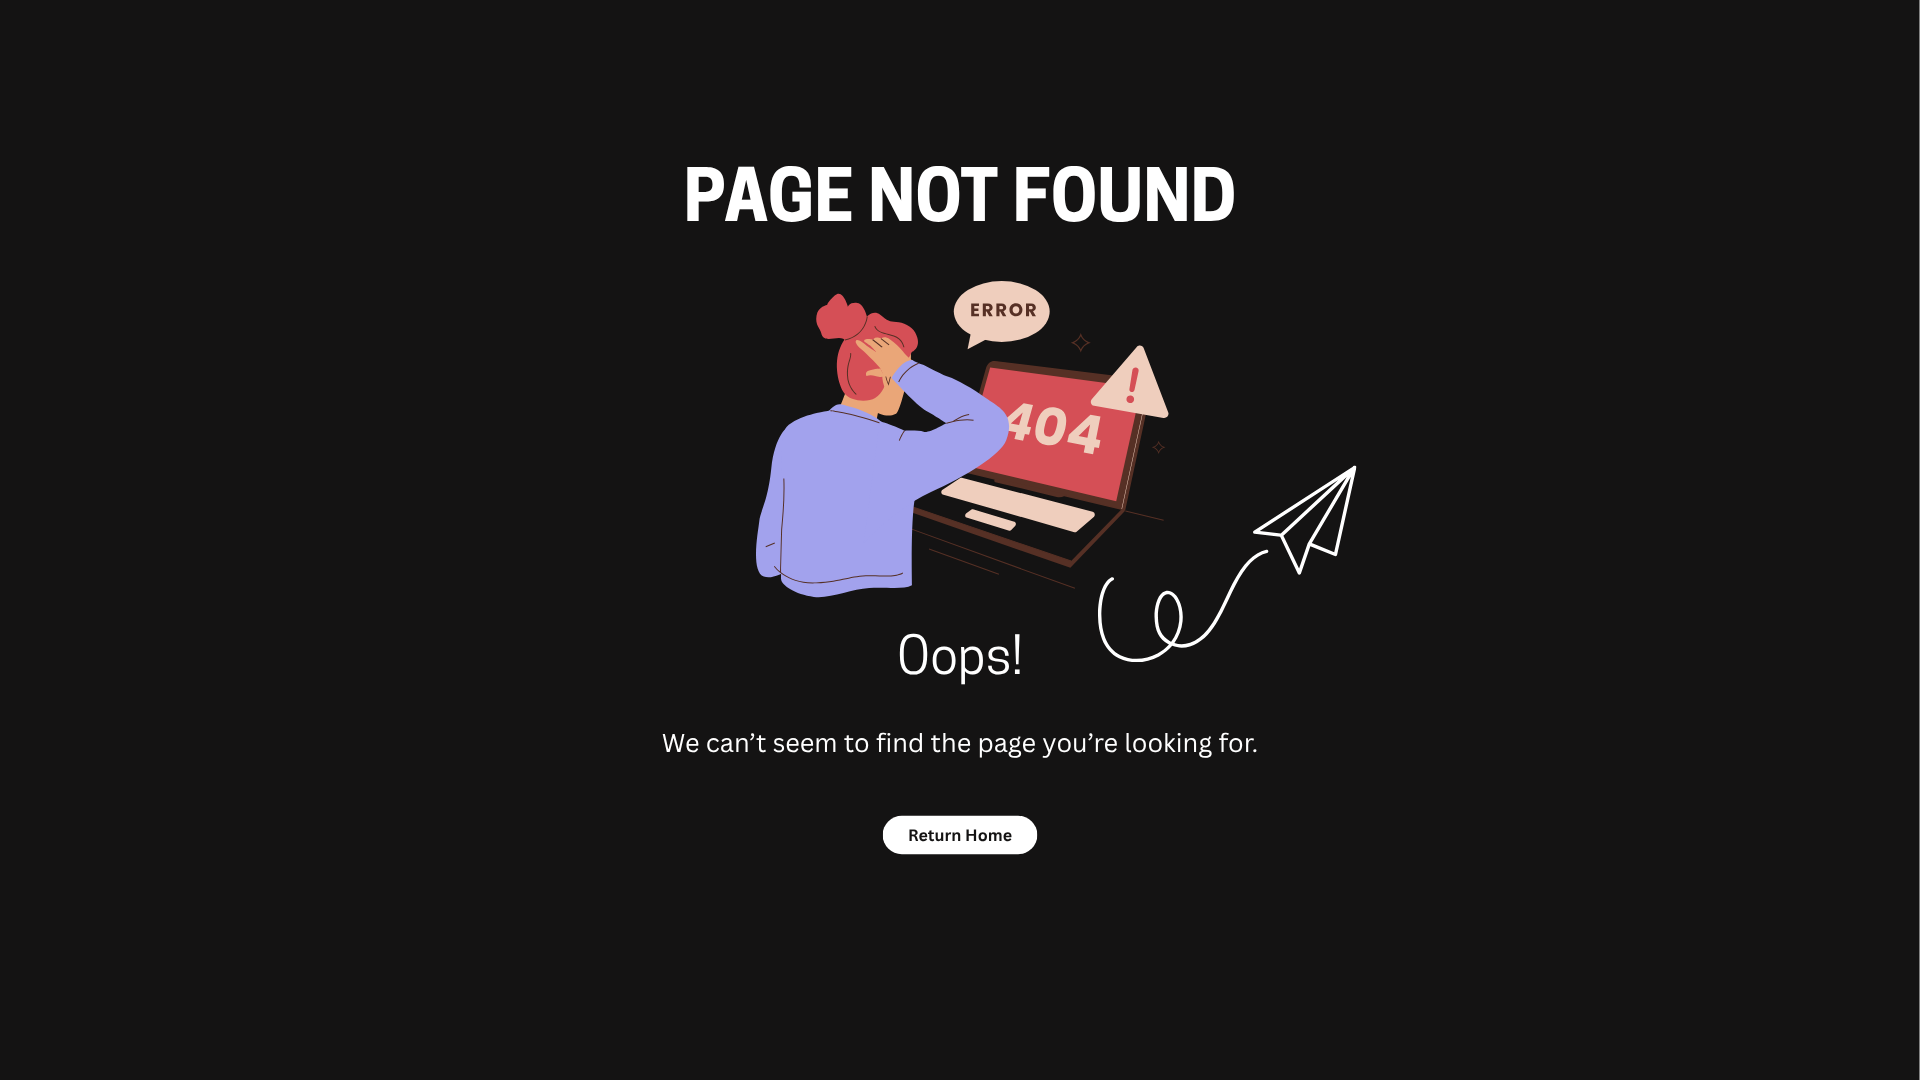The width and height of the screenshot is (1920, 1080).
Task: Click the looping swirl trail behind the airplane
Action: (1180, 608)
